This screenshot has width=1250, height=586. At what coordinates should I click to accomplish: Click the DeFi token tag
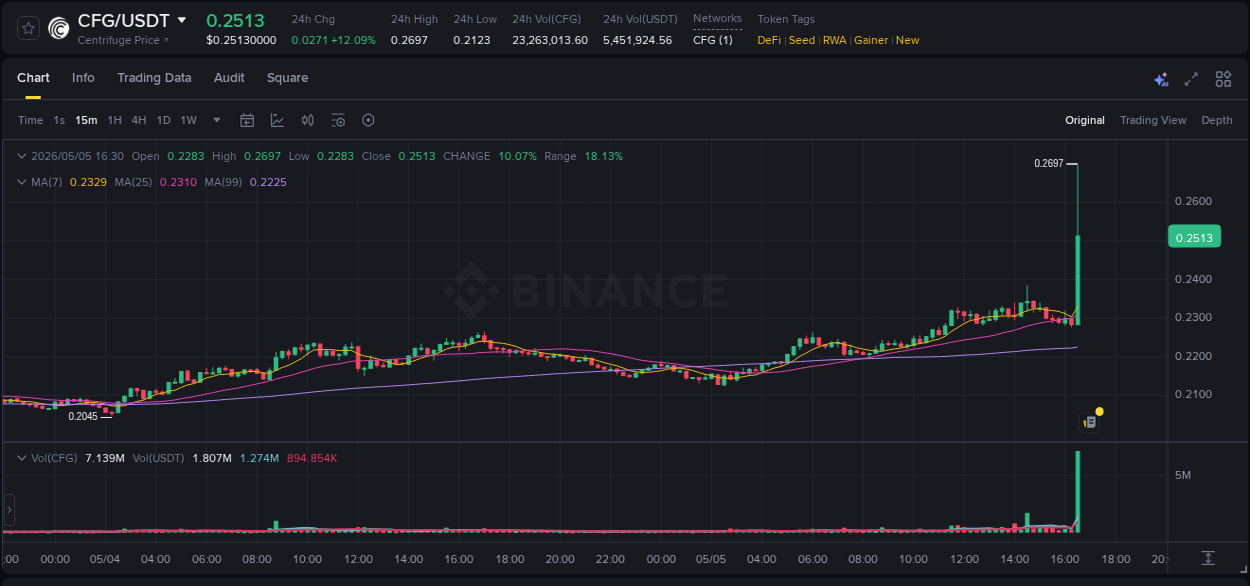[x=769, y=40]
